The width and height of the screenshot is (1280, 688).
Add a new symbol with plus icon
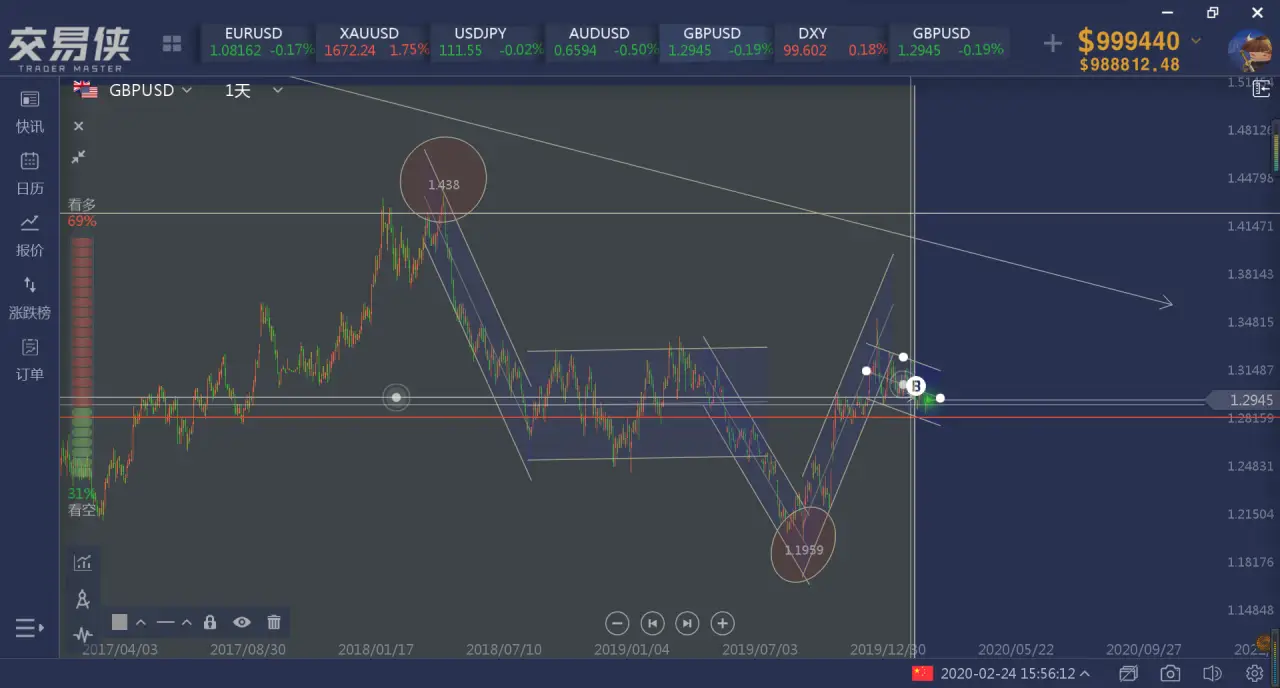1052,43
